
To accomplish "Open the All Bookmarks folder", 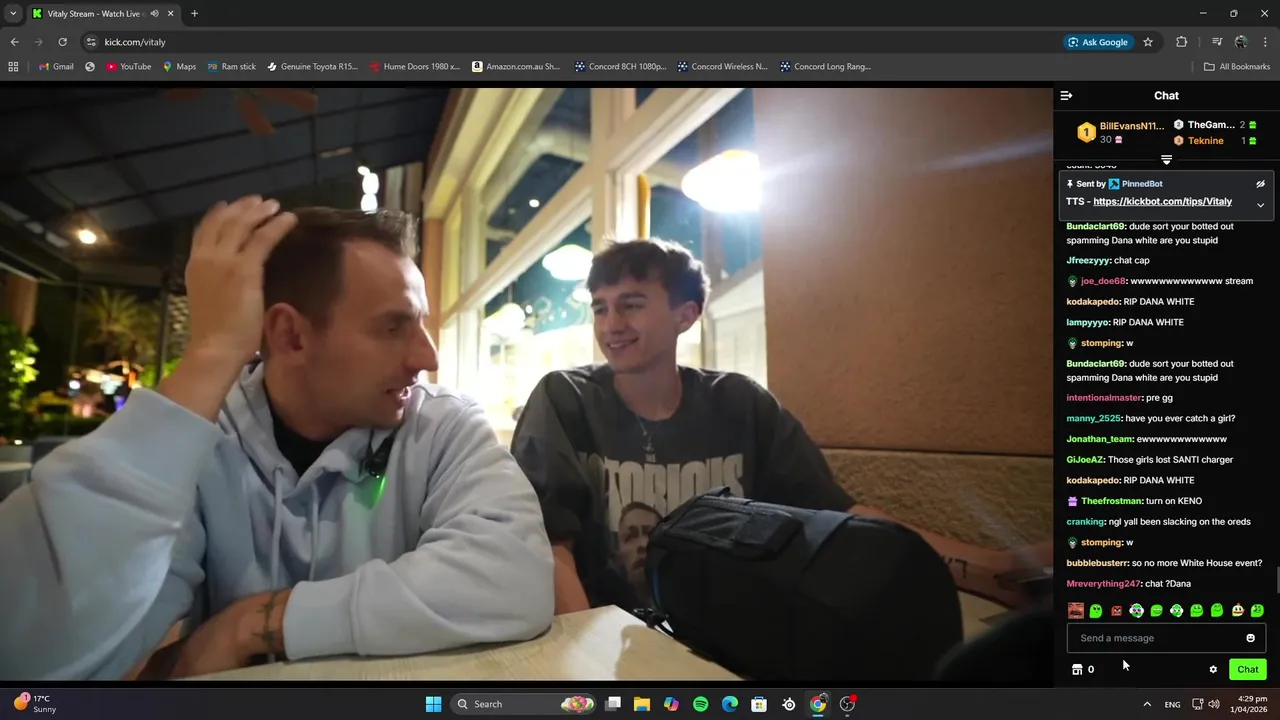I will [x=1237, y=67].
